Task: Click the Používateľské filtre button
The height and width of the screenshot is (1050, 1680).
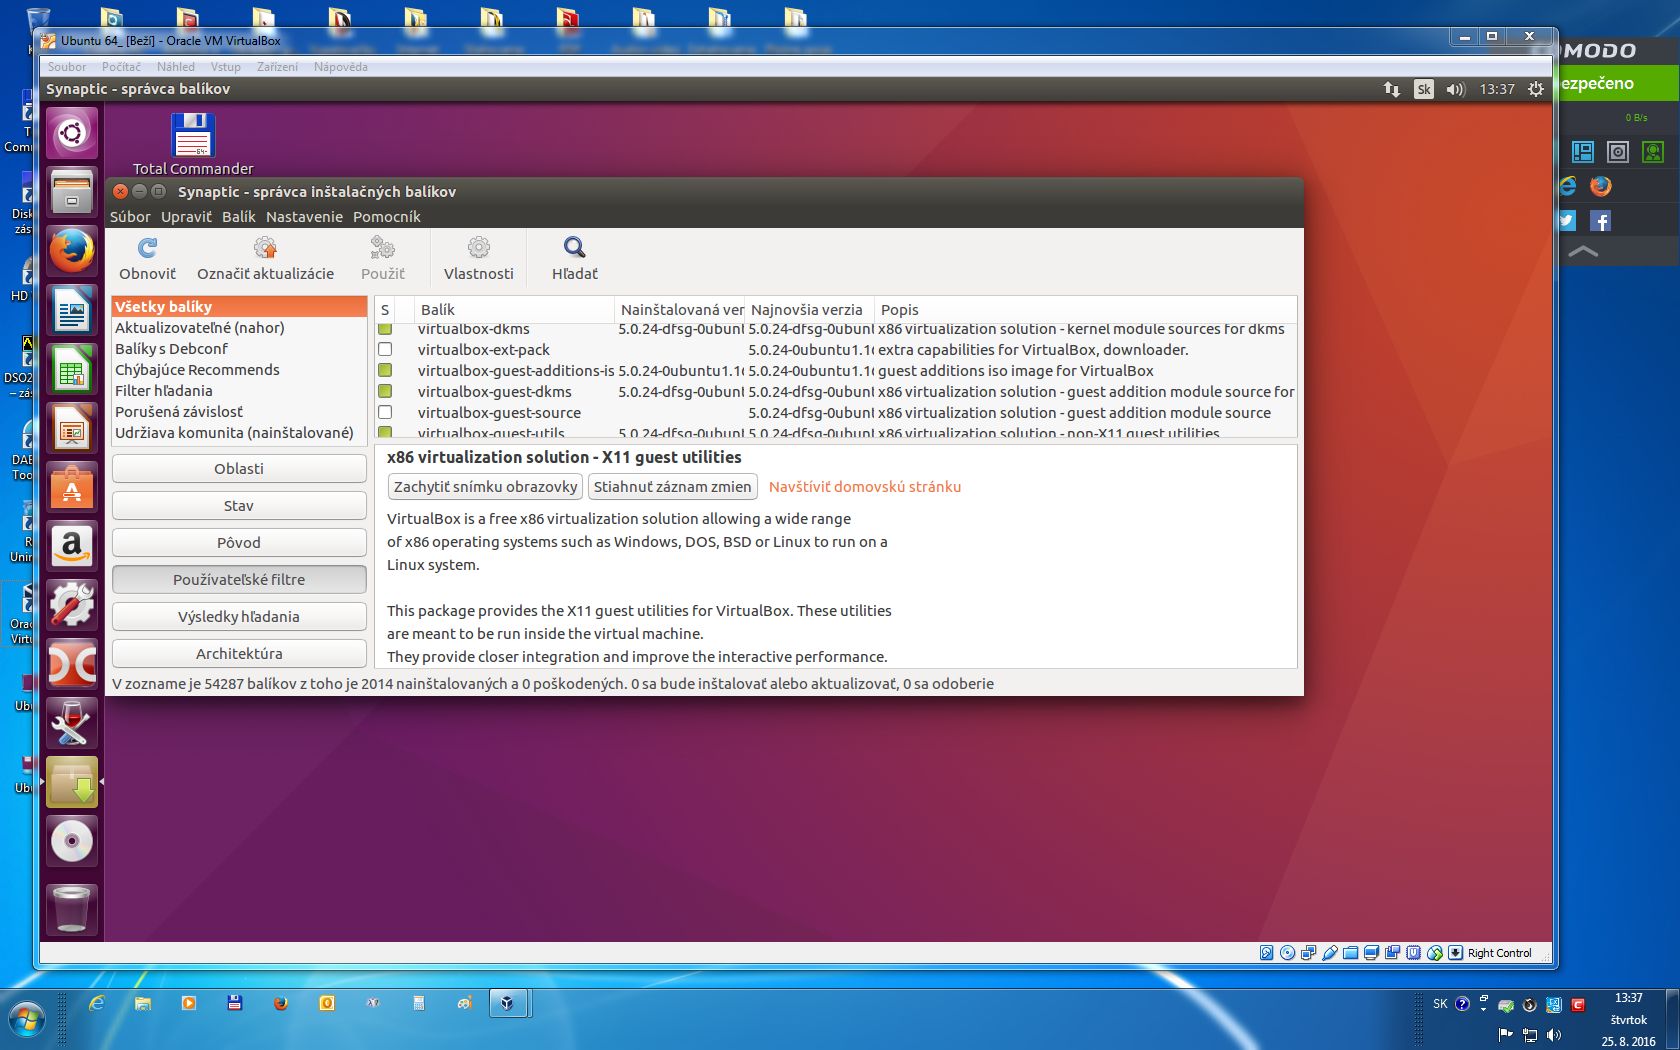Action: tap(239, 579)
